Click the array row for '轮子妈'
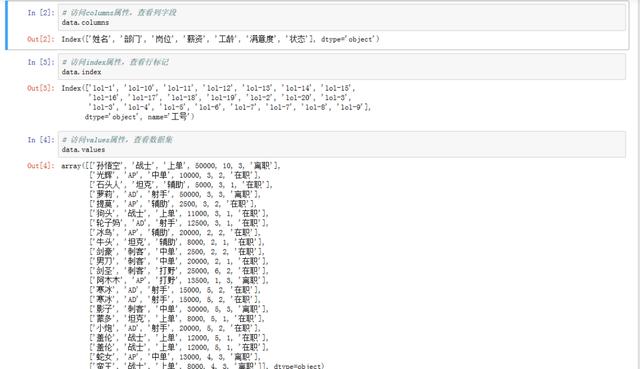The height and width of the screenshot is (369, 640). coord(179,223)
